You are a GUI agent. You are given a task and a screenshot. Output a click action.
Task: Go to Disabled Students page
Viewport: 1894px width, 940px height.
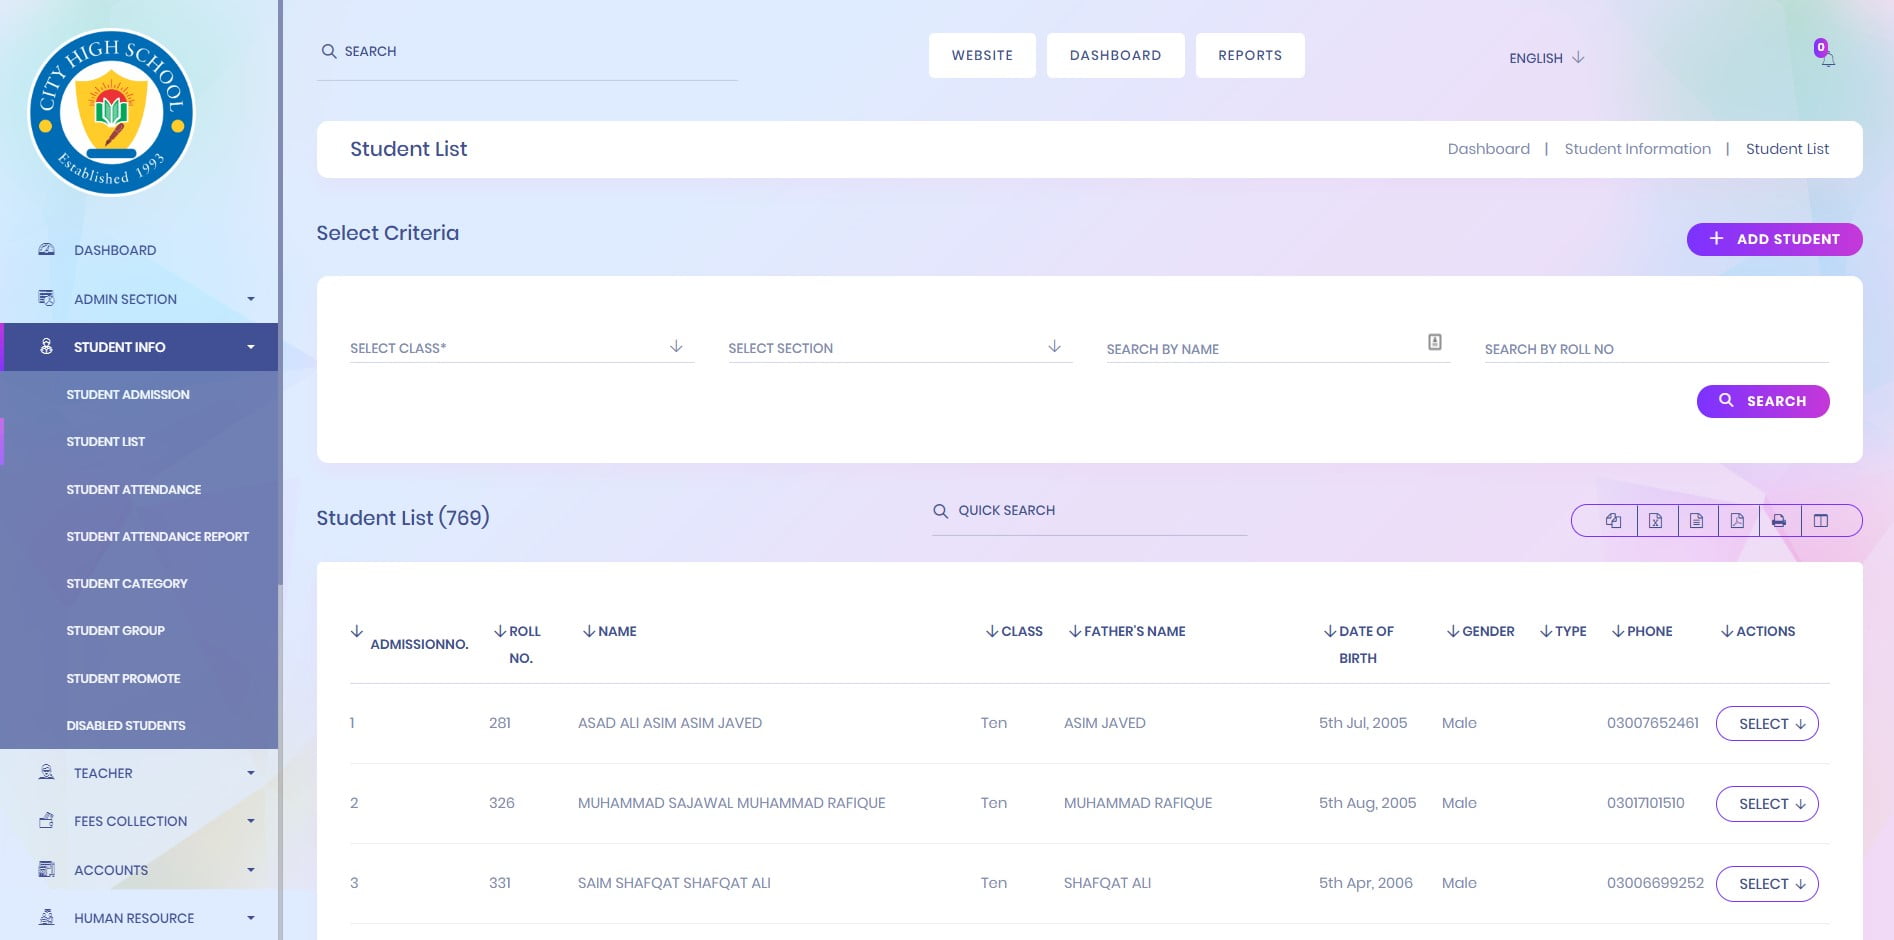(126, 725)
